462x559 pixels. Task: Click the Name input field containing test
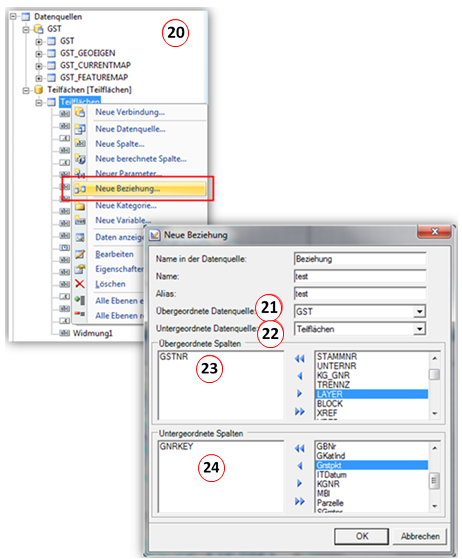click(360, 276)
